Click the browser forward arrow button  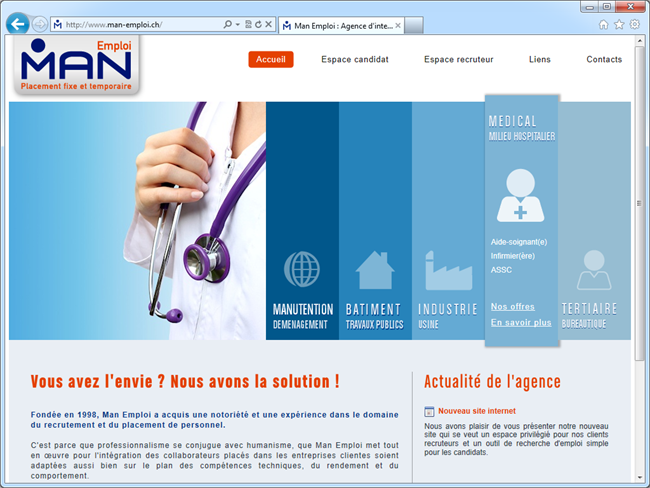pyautogui.click(x=39, y=24)
